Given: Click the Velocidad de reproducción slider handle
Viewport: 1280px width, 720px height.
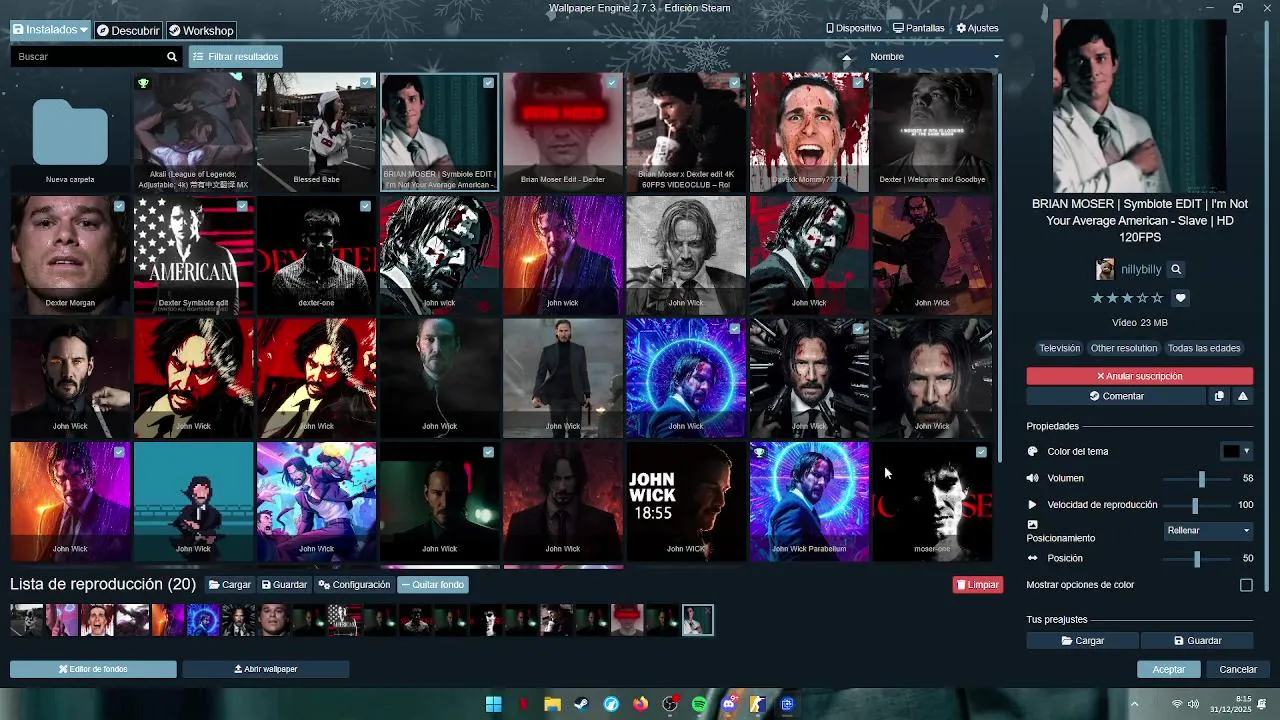Looking at the screenshot, I should [1194, 506].
